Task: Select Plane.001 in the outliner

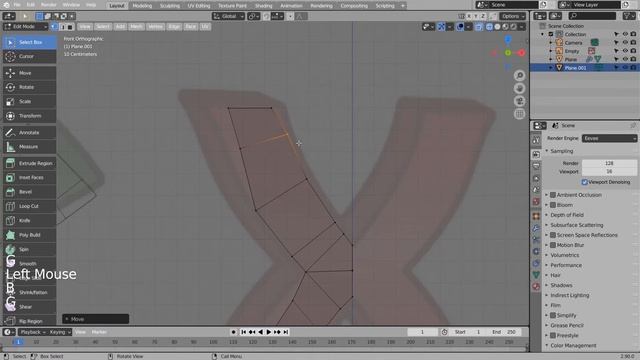Action: pyautogui.click(x=576, y=68)
